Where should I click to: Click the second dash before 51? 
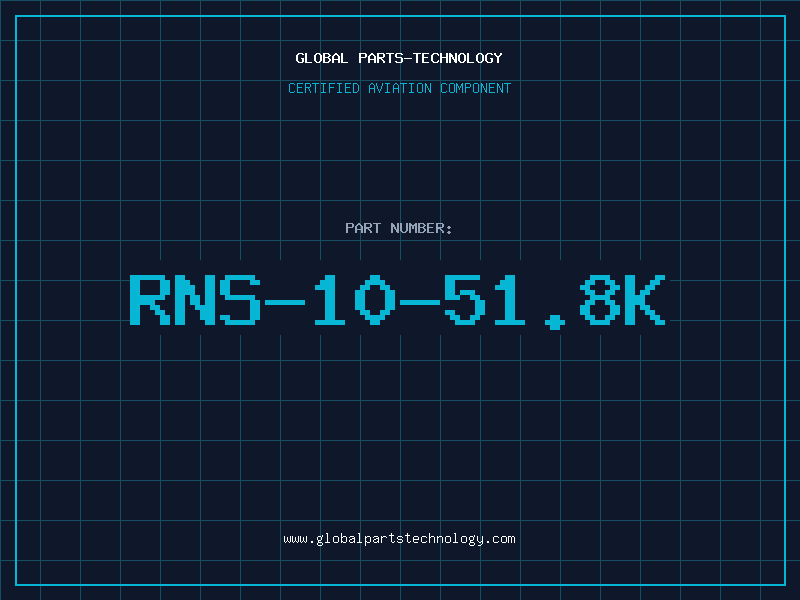(x=420, y=303)
